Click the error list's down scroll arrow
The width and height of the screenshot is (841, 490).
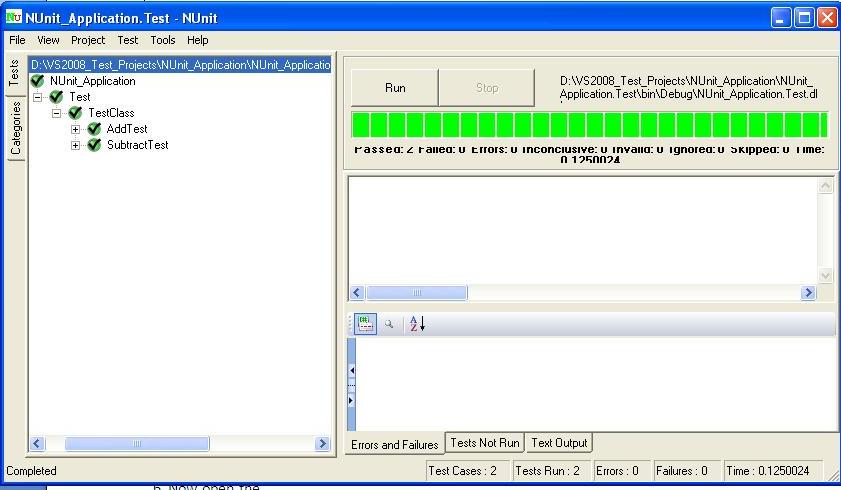pos(826,276)
